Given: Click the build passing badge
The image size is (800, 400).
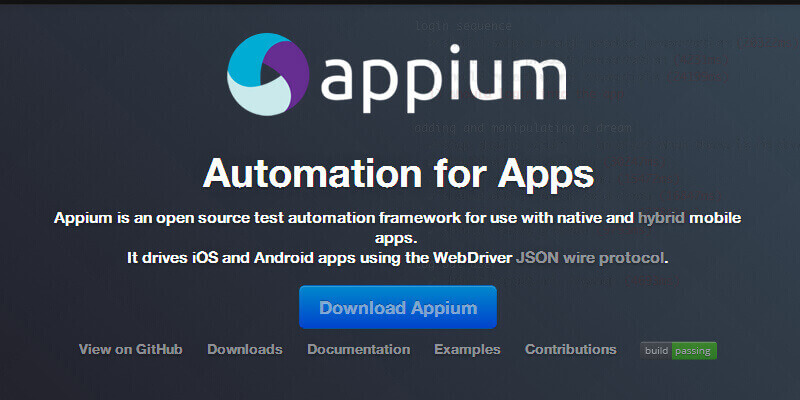Looking at the screenshot, I should pos(679,351).
